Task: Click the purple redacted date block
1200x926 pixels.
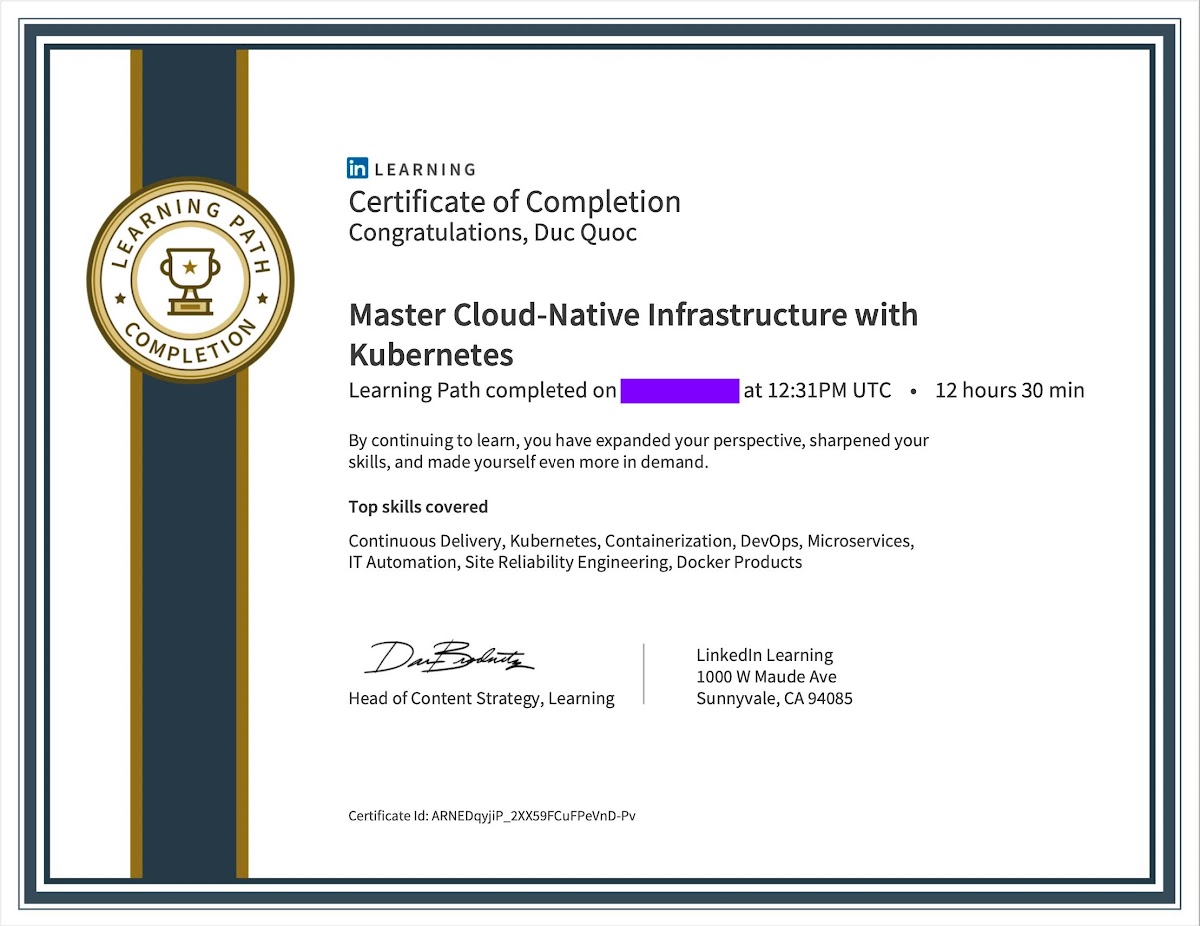Action: tap(679, 390)
